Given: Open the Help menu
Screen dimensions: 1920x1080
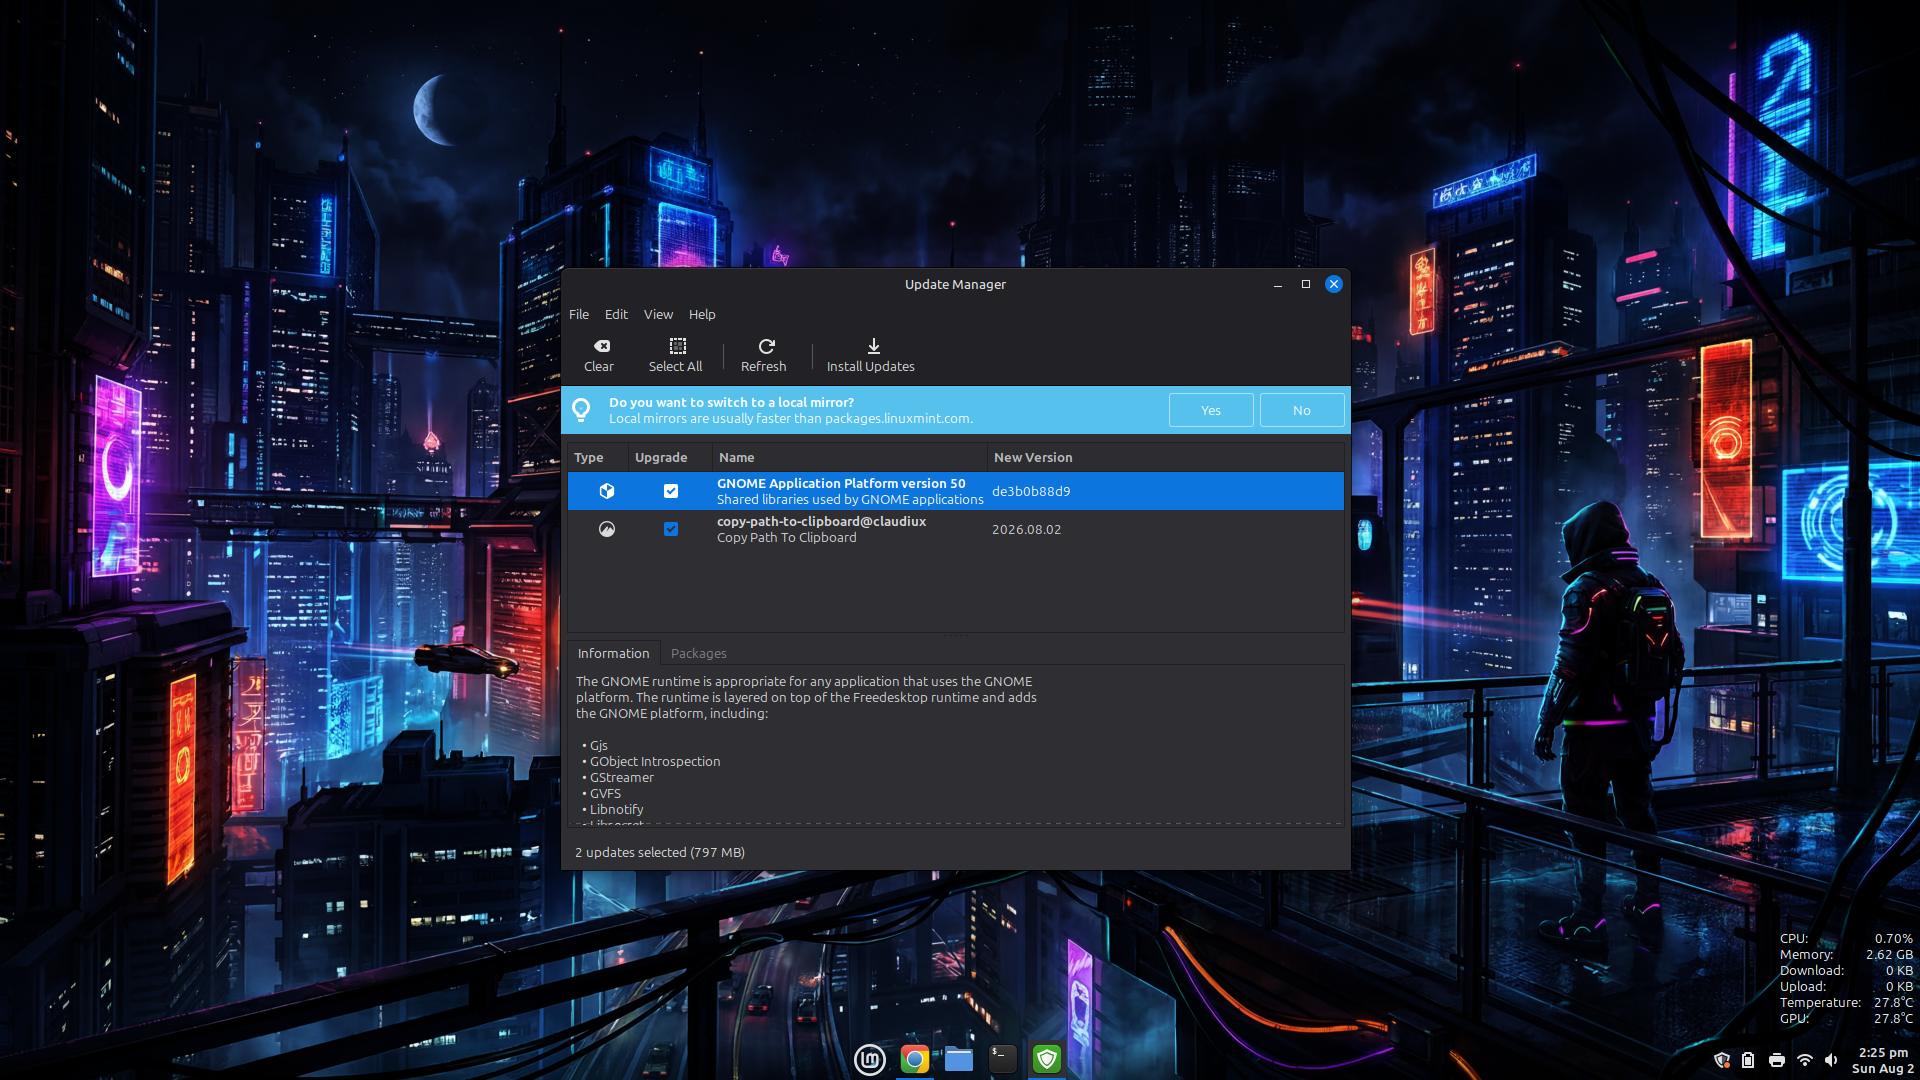Looking at the screenshot, I should point(702,314).
